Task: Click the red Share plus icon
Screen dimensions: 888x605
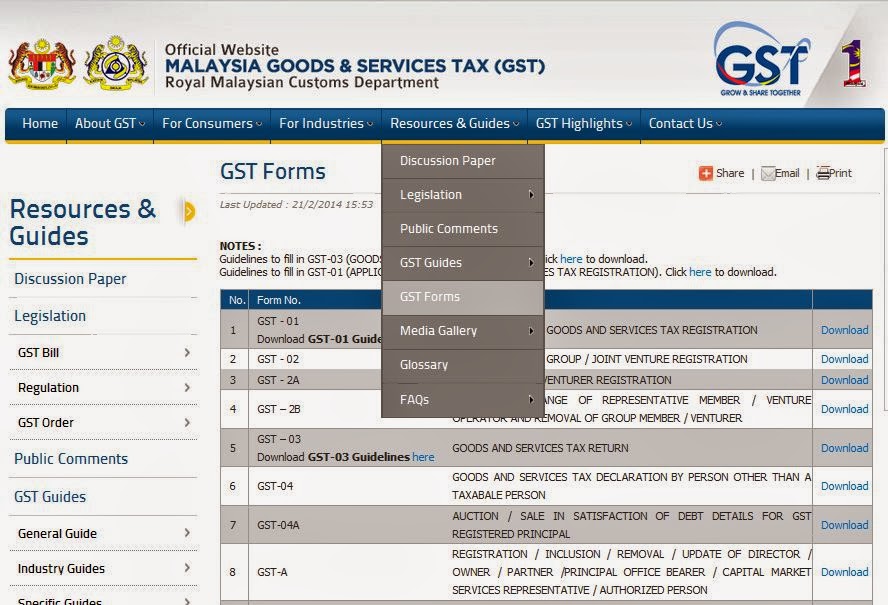Action: tap(706, 173)
